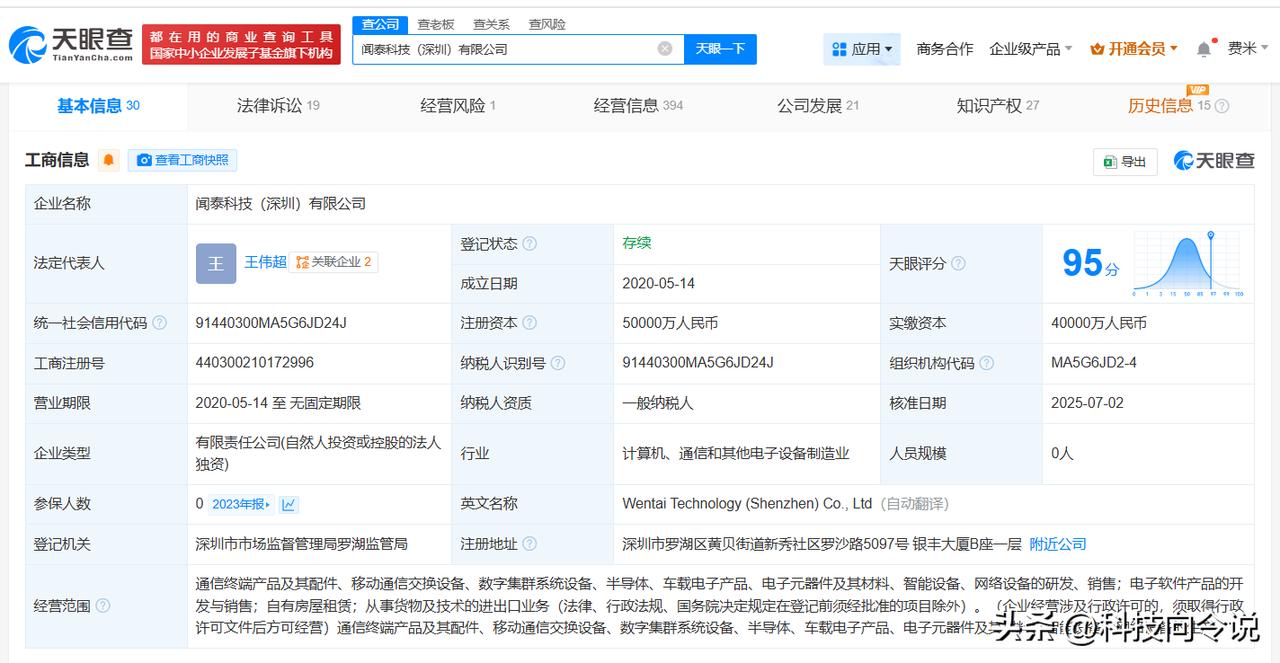Click the help icon next to 经营范围
The height and width of the screenshot is (663, 1280).
(x=103, y=606)
